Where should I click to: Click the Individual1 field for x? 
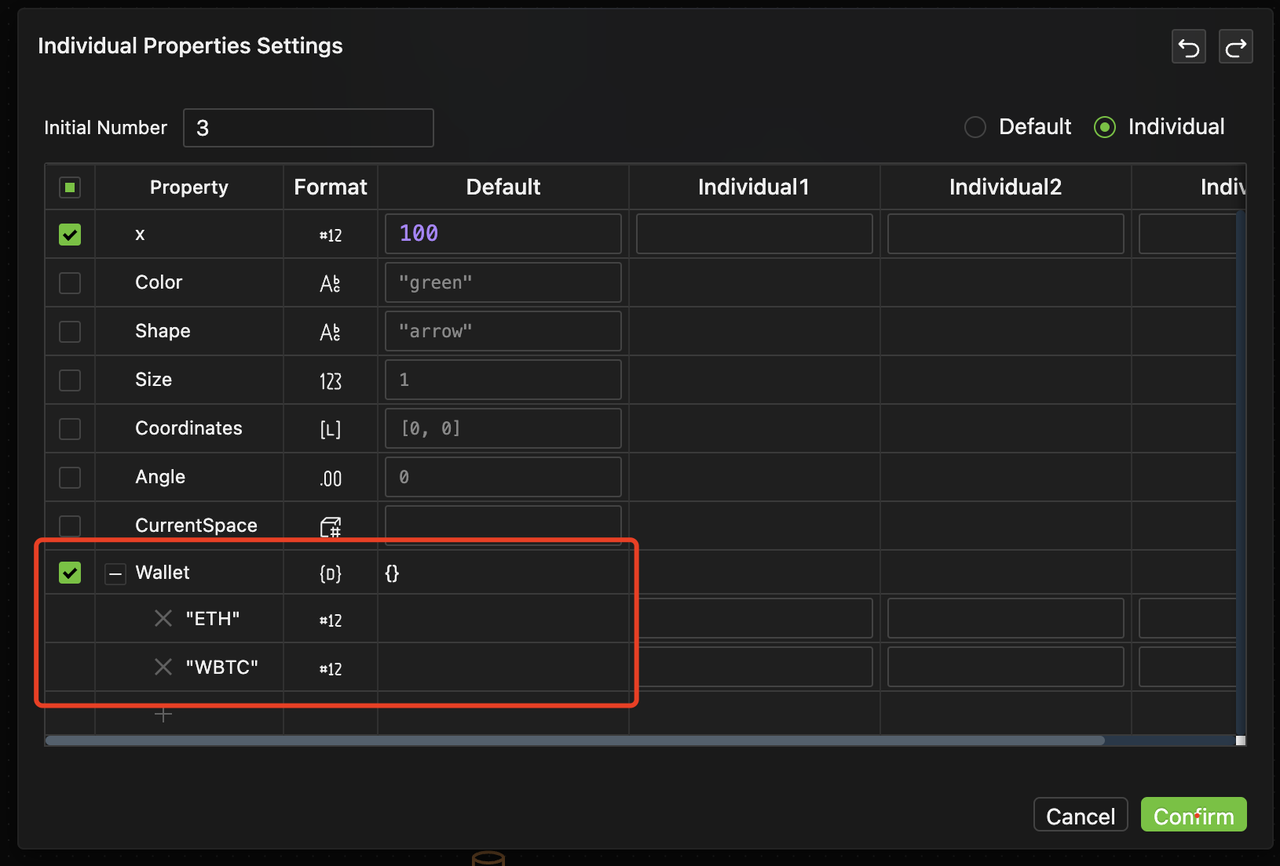pyautogui.click(x=754, y=234)
